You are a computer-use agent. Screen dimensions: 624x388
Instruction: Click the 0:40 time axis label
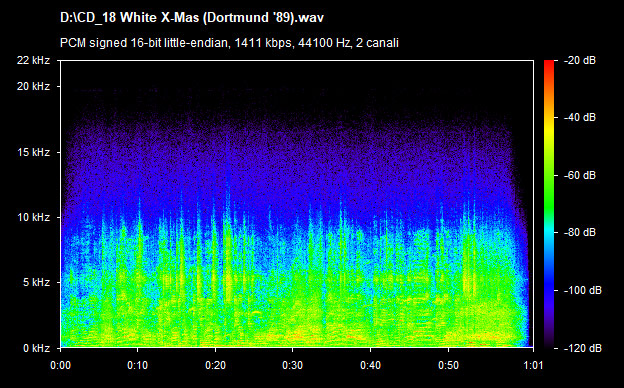(370, 365)
